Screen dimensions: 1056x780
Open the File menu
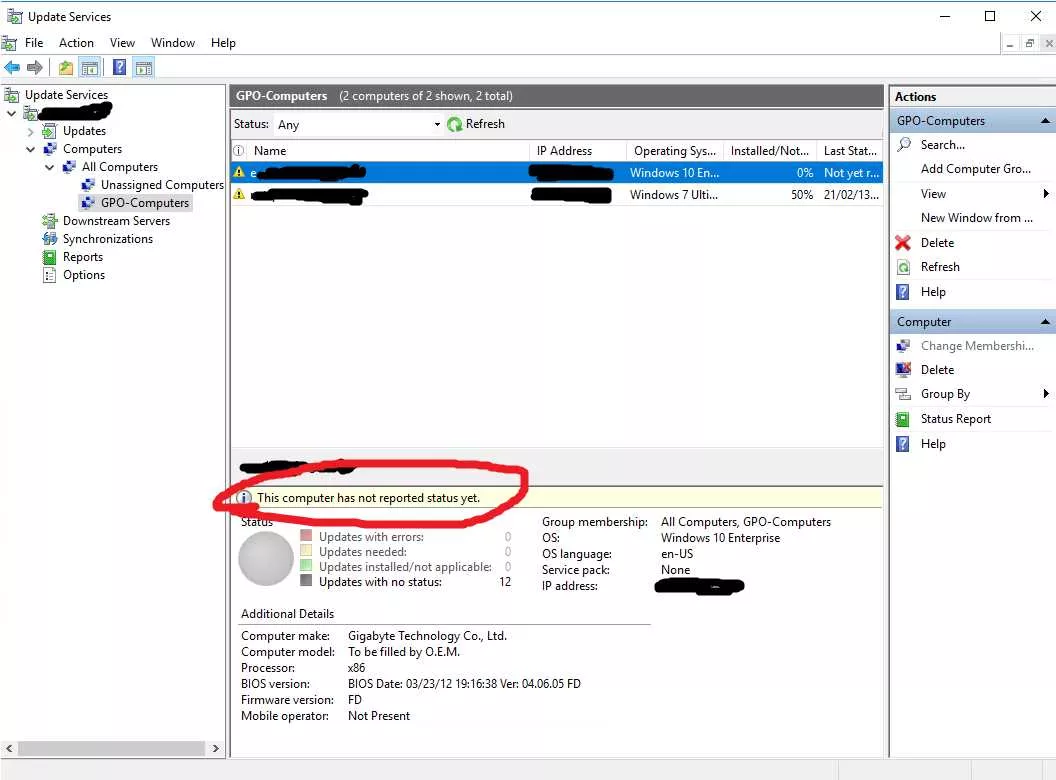[x=34, y=42]
